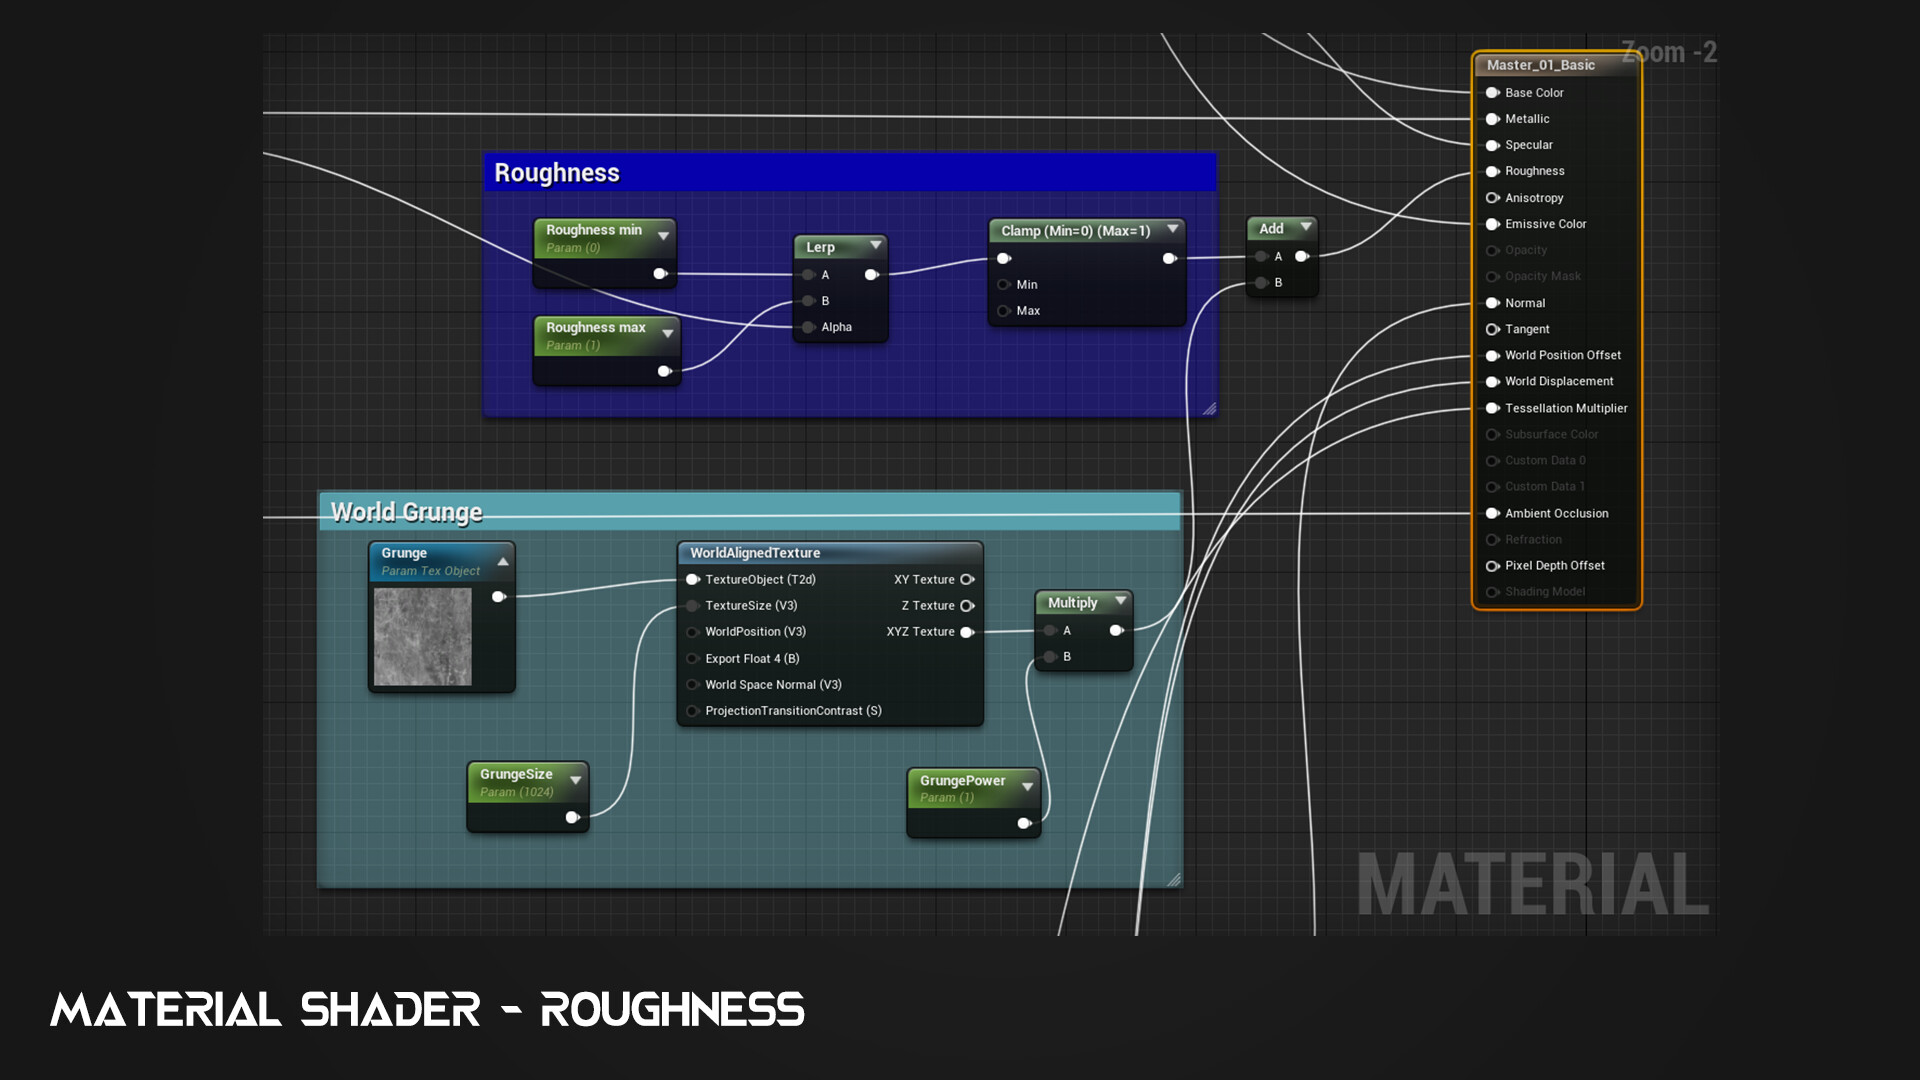Screen dimensions: 1920x1080
Task: Click the Anisotropy input pin
Action: pyautogui.click(x=1492, y=198)
